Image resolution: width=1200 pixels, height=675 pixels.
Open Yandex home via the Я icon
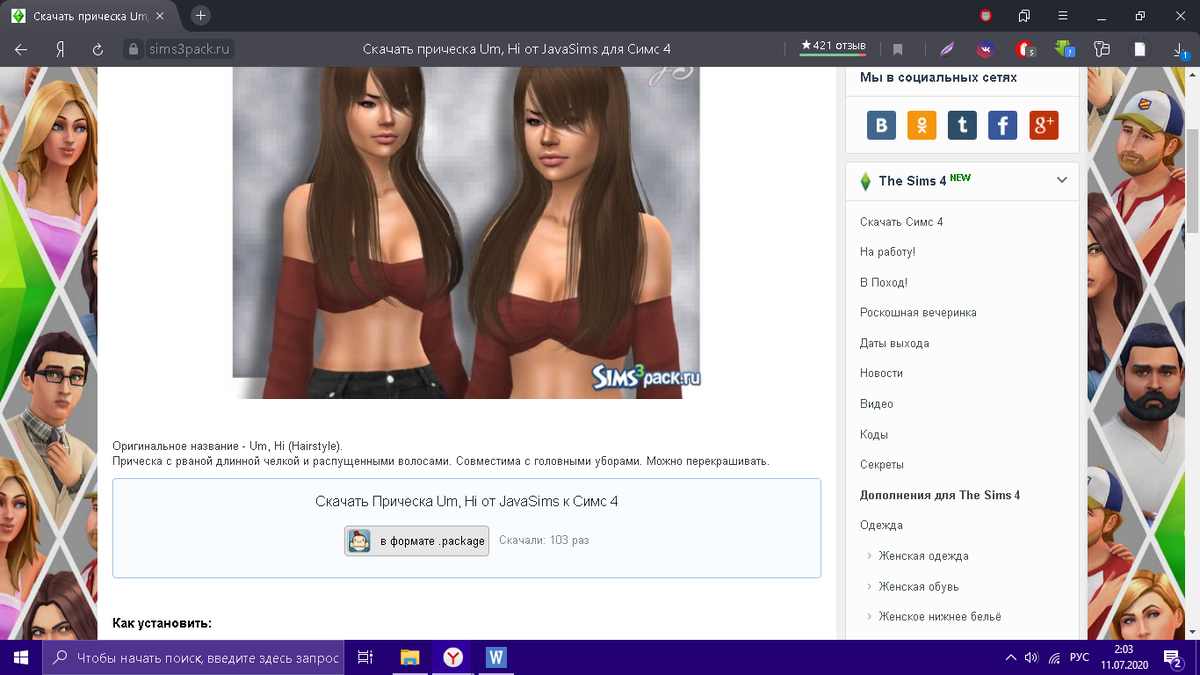click(60, 49)
